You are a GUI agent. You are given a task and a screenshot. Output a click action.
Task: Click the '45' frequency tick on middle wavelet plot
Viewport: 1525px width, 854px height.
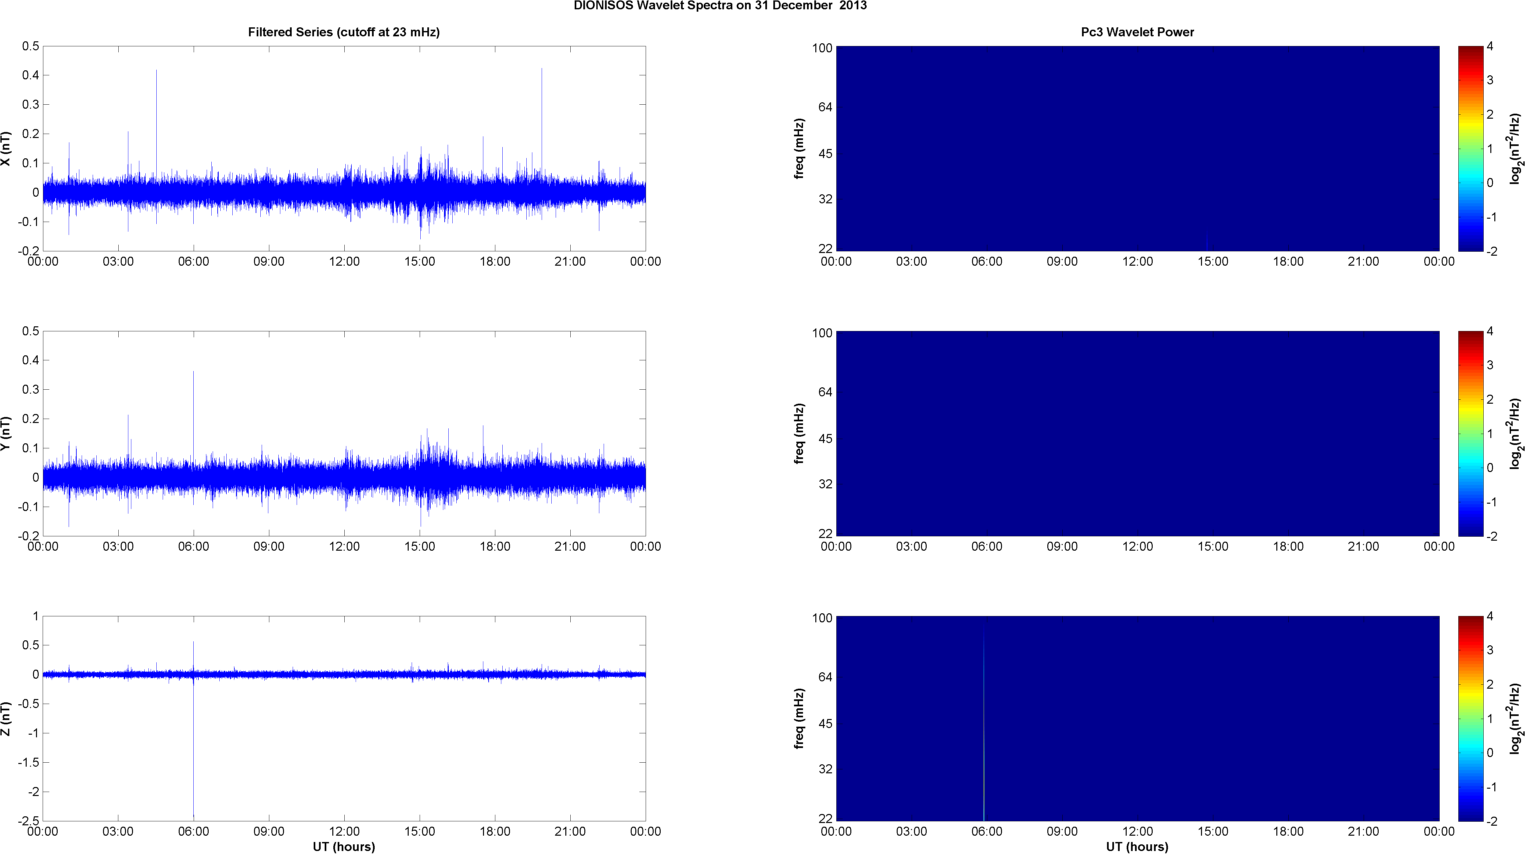(x=826, y=439)
